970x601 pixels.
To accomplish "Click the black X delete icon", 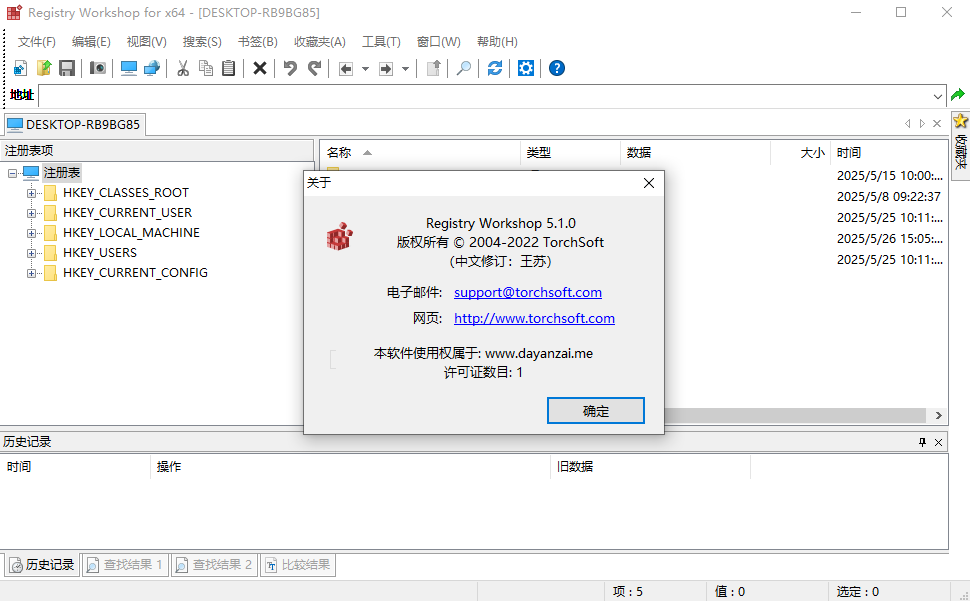I will click(260, 68).
